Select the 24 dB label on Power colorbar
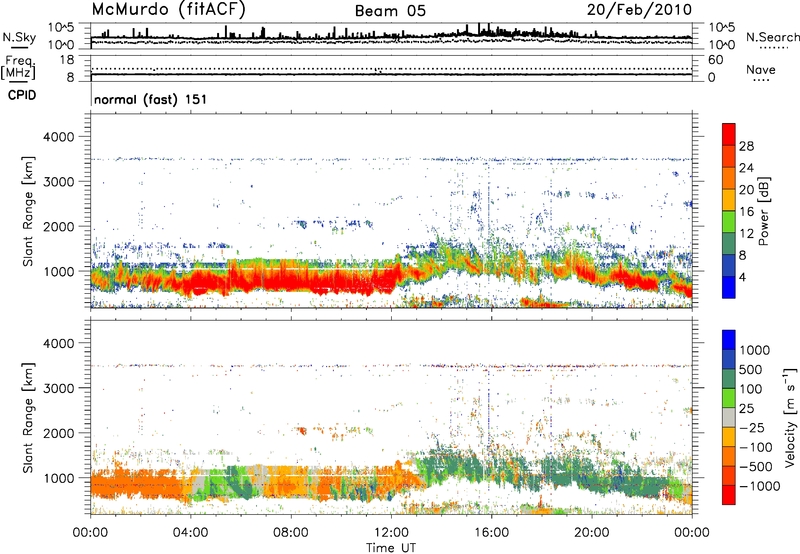 tap(746, 168)
